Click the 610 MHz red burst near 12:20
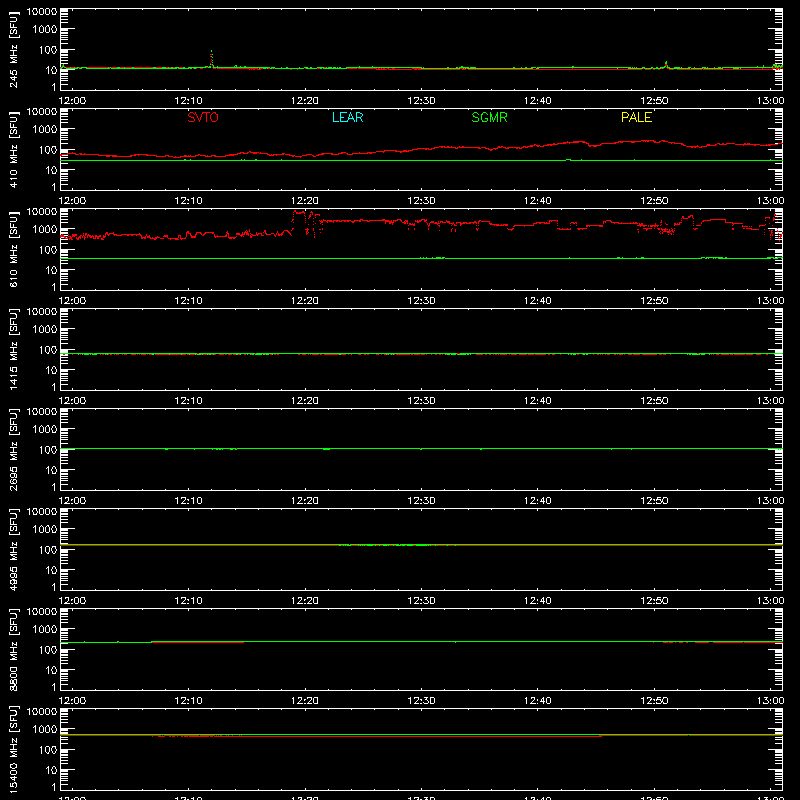 coord(306,223)
